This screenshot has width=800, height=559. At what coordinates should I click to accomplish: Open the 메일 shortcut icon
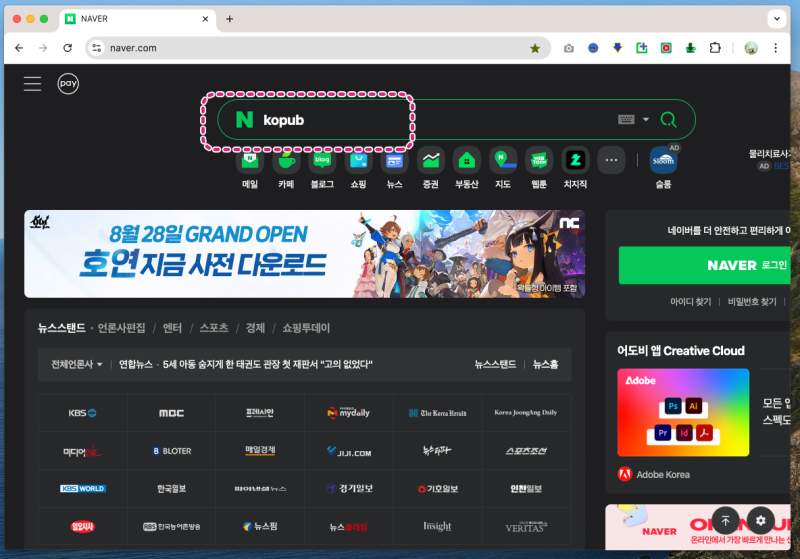(249, 162)
